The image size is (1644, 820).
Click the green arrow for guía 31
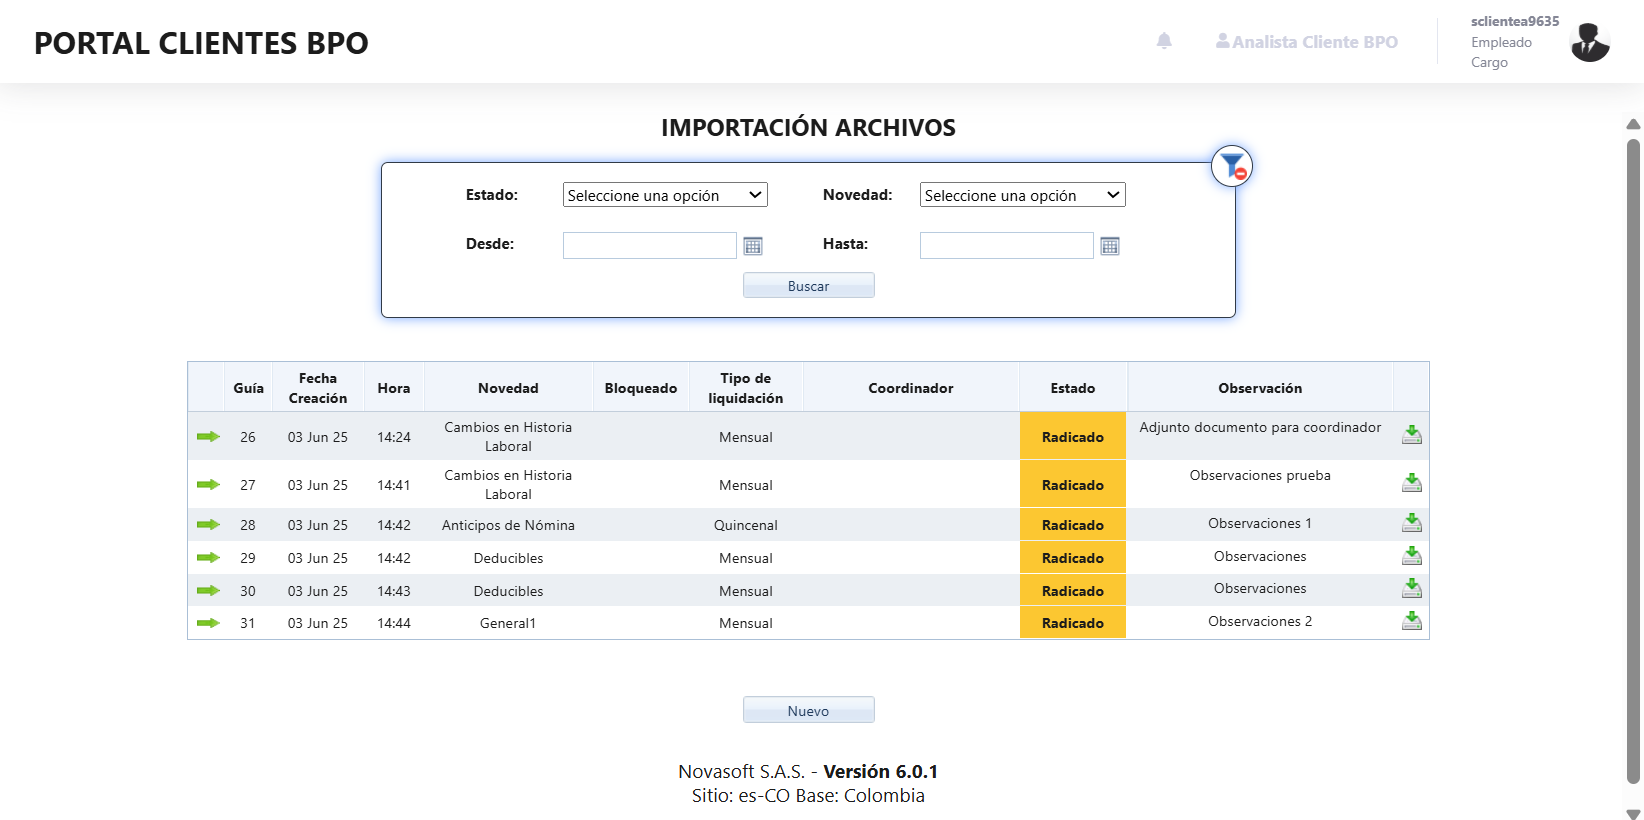point(208,623)
